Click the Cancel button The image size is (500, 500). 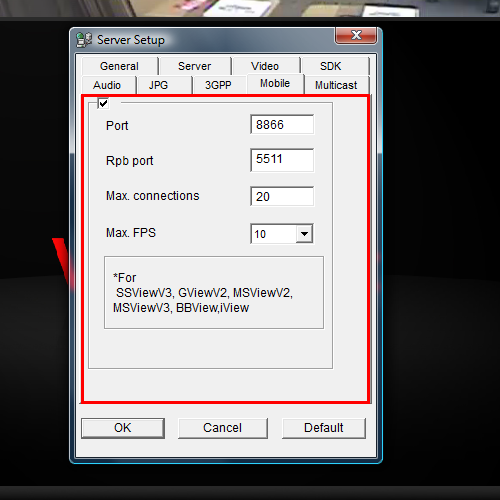pos(223,428)
